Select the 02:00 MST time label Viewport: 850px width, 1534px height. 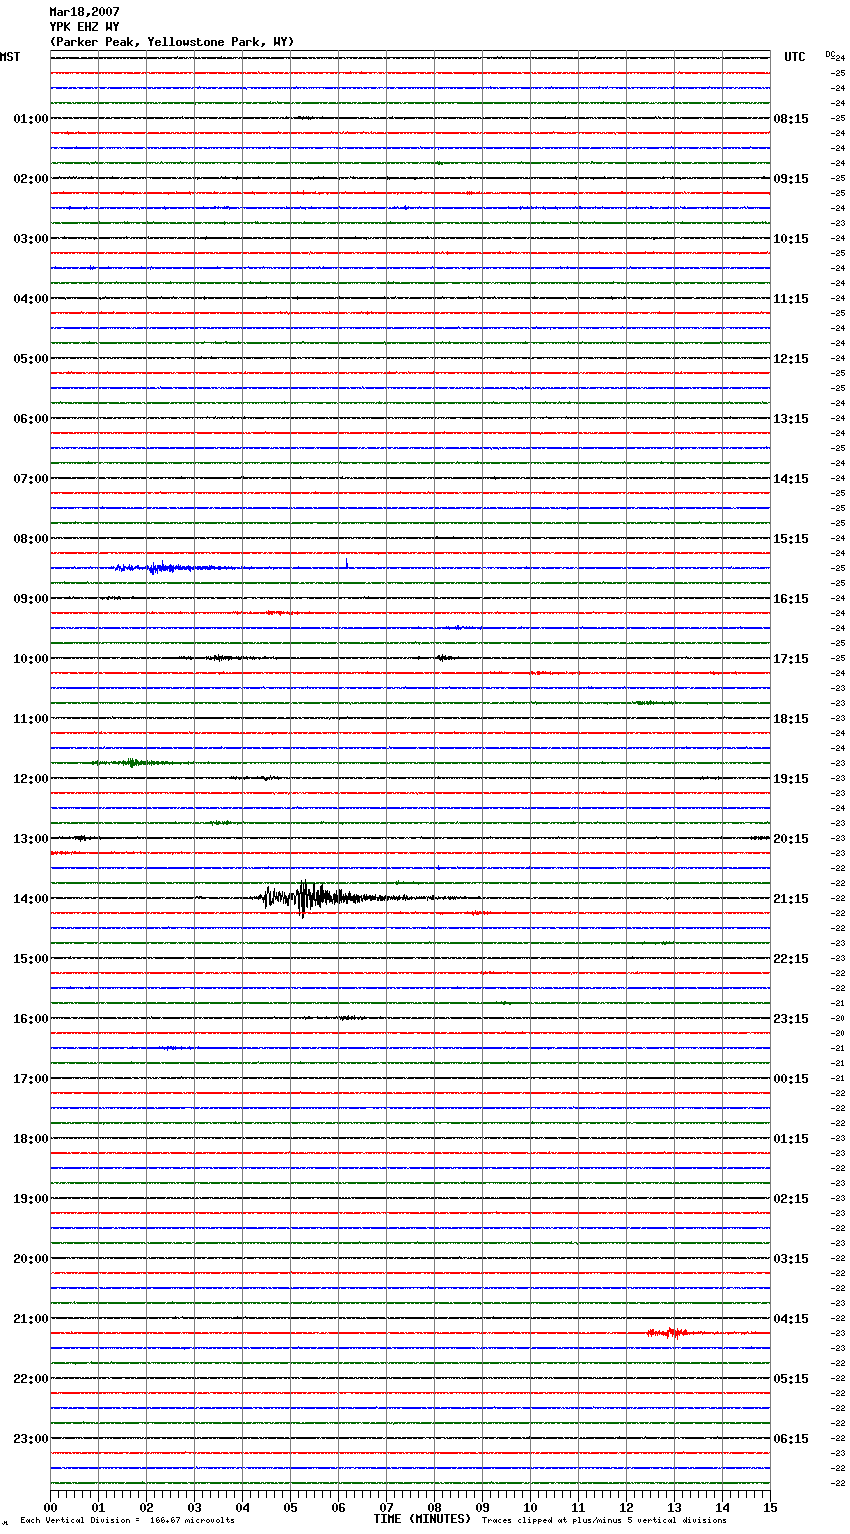click(31, 179)
